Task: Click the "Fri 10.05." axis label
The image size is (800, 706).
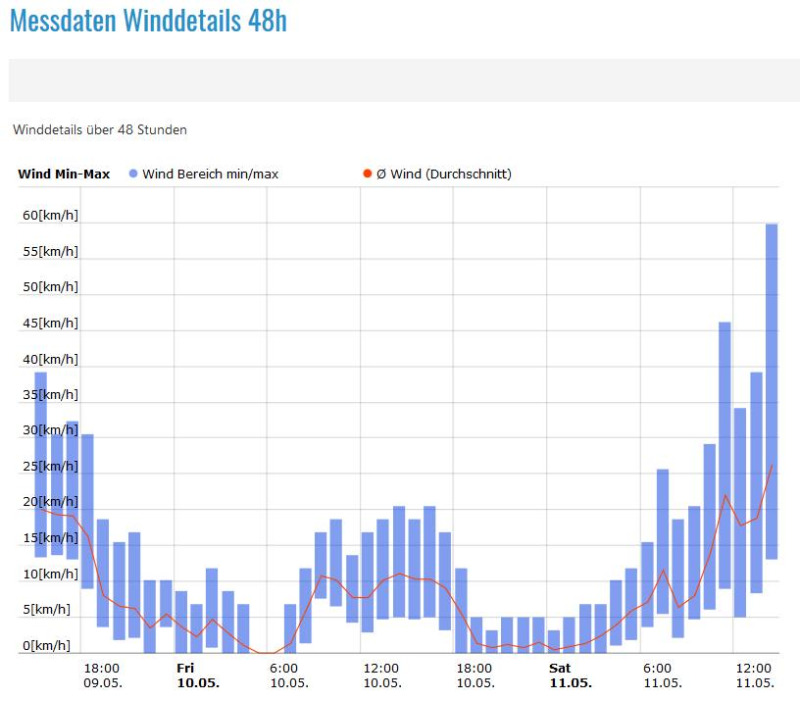Action: tap(197, 675)
